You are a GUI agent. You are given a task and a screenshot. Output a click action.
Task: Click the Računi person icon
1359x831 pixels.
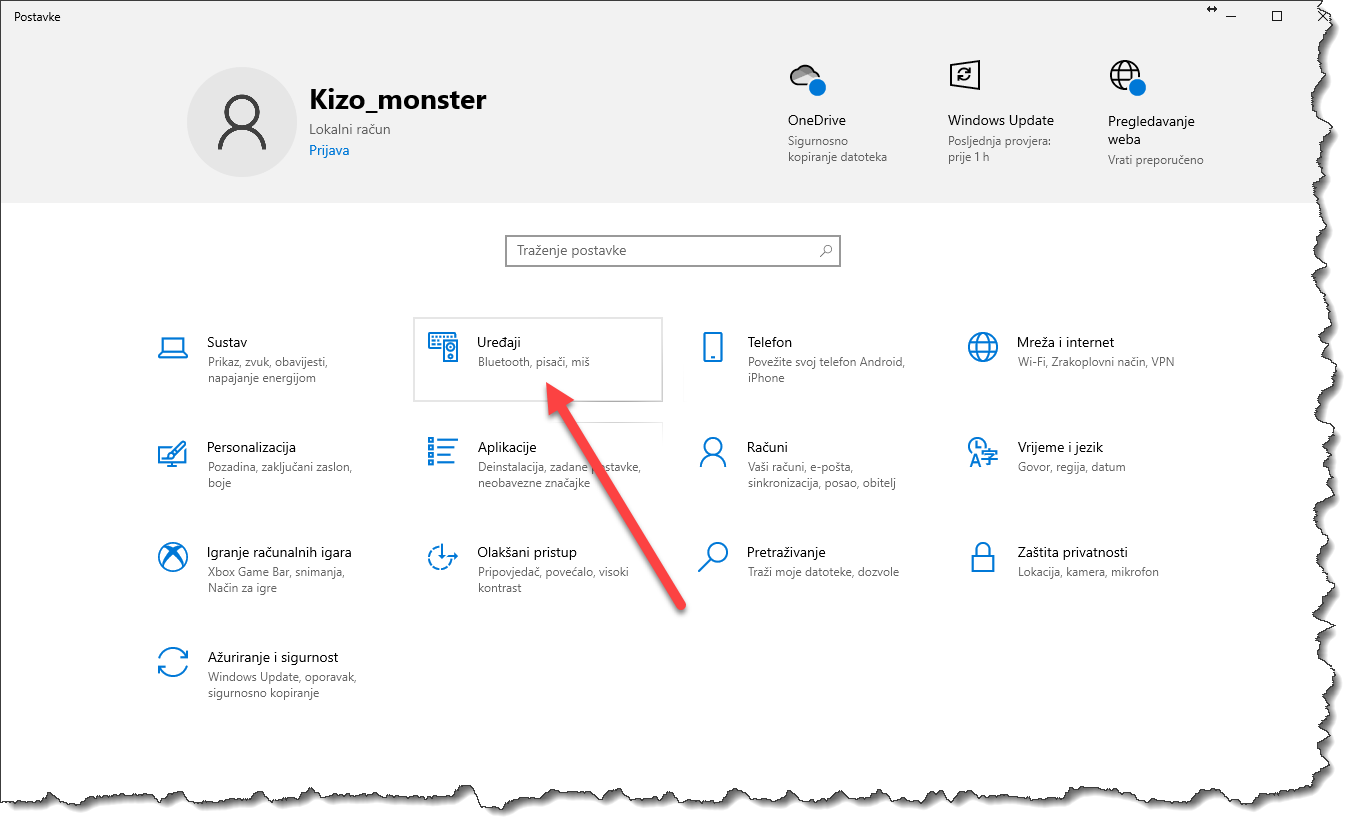(x=712, y=452)
